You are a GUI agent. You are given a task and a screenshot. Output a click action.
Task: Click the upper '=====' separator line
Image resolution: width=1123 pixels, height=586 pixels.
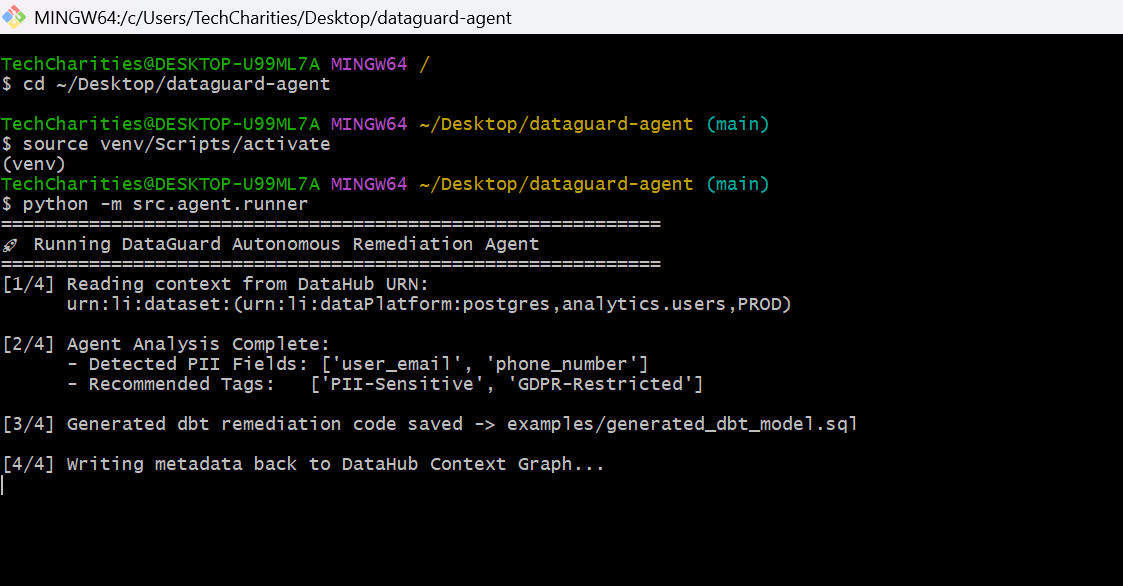(331, 224)
